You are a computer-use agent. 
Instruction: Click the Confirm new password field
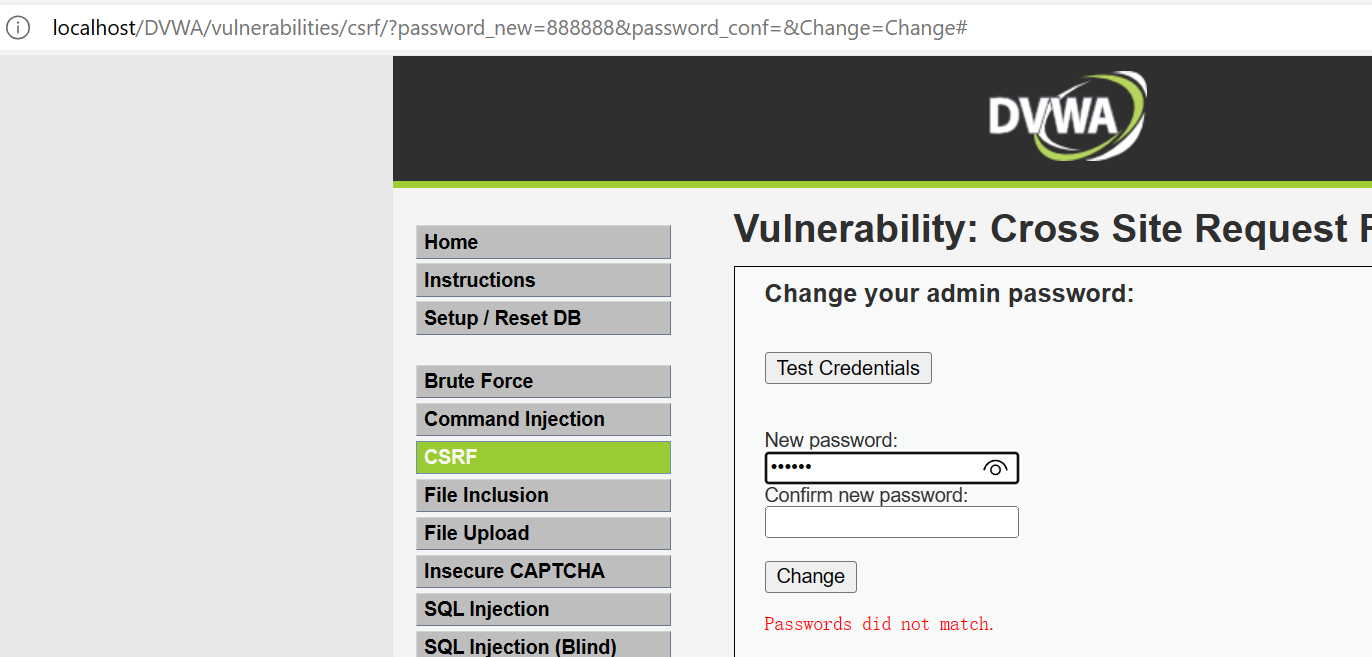pos(891,522)
